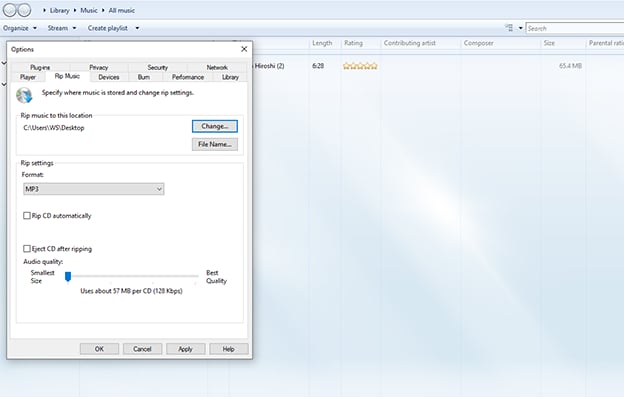Click OK in the Options dialog

click(99, 349)
